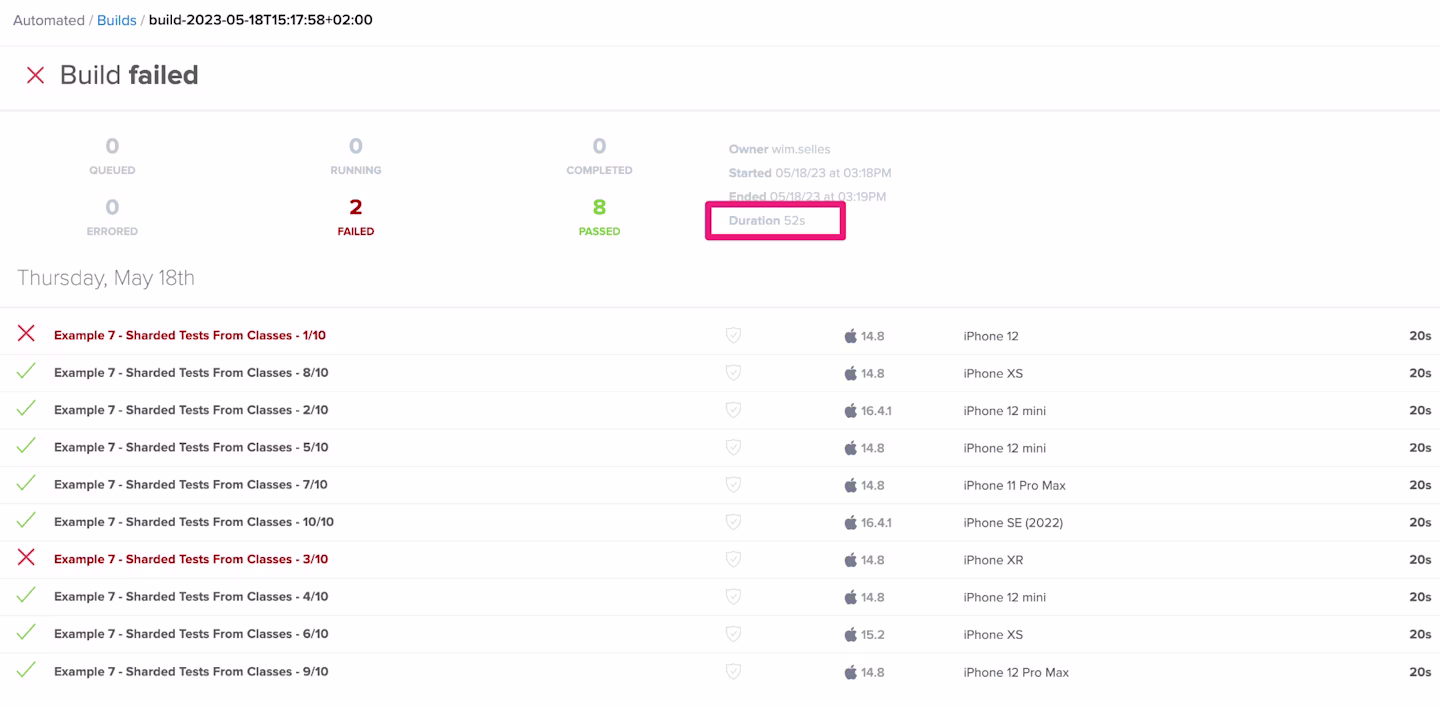Open test Sharded Tests From Classes - 2/10
The width and height of the screenshot is (1440, 708).
point(191,410)
